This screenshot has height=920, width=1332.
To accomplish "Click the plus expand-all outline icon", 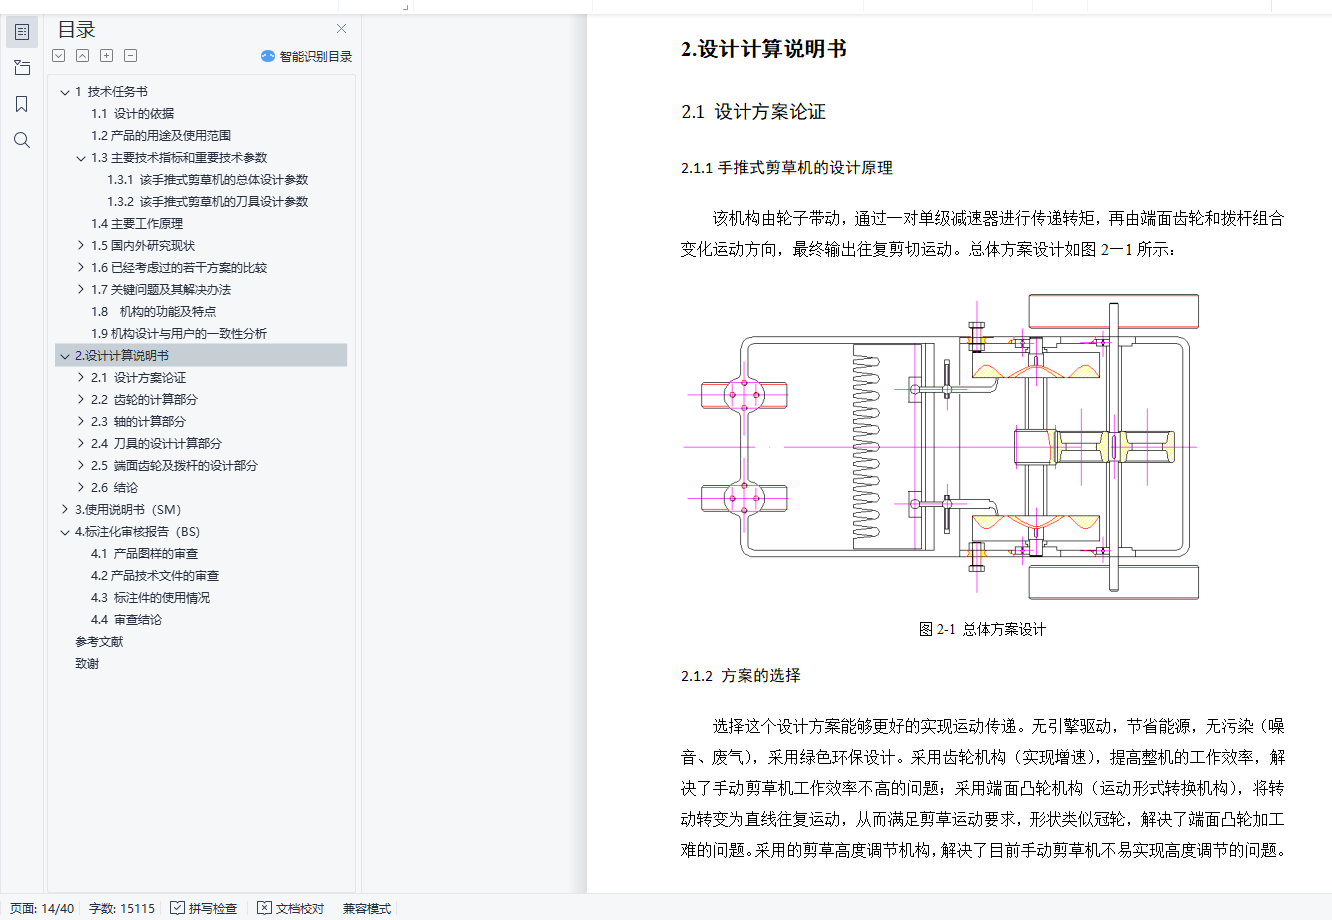I will pyautogui.click(x=107, y=56).
